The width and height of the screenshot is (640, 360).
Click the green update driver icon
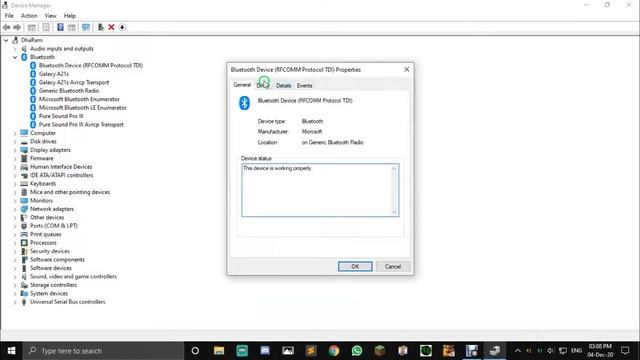click(100, 27)
